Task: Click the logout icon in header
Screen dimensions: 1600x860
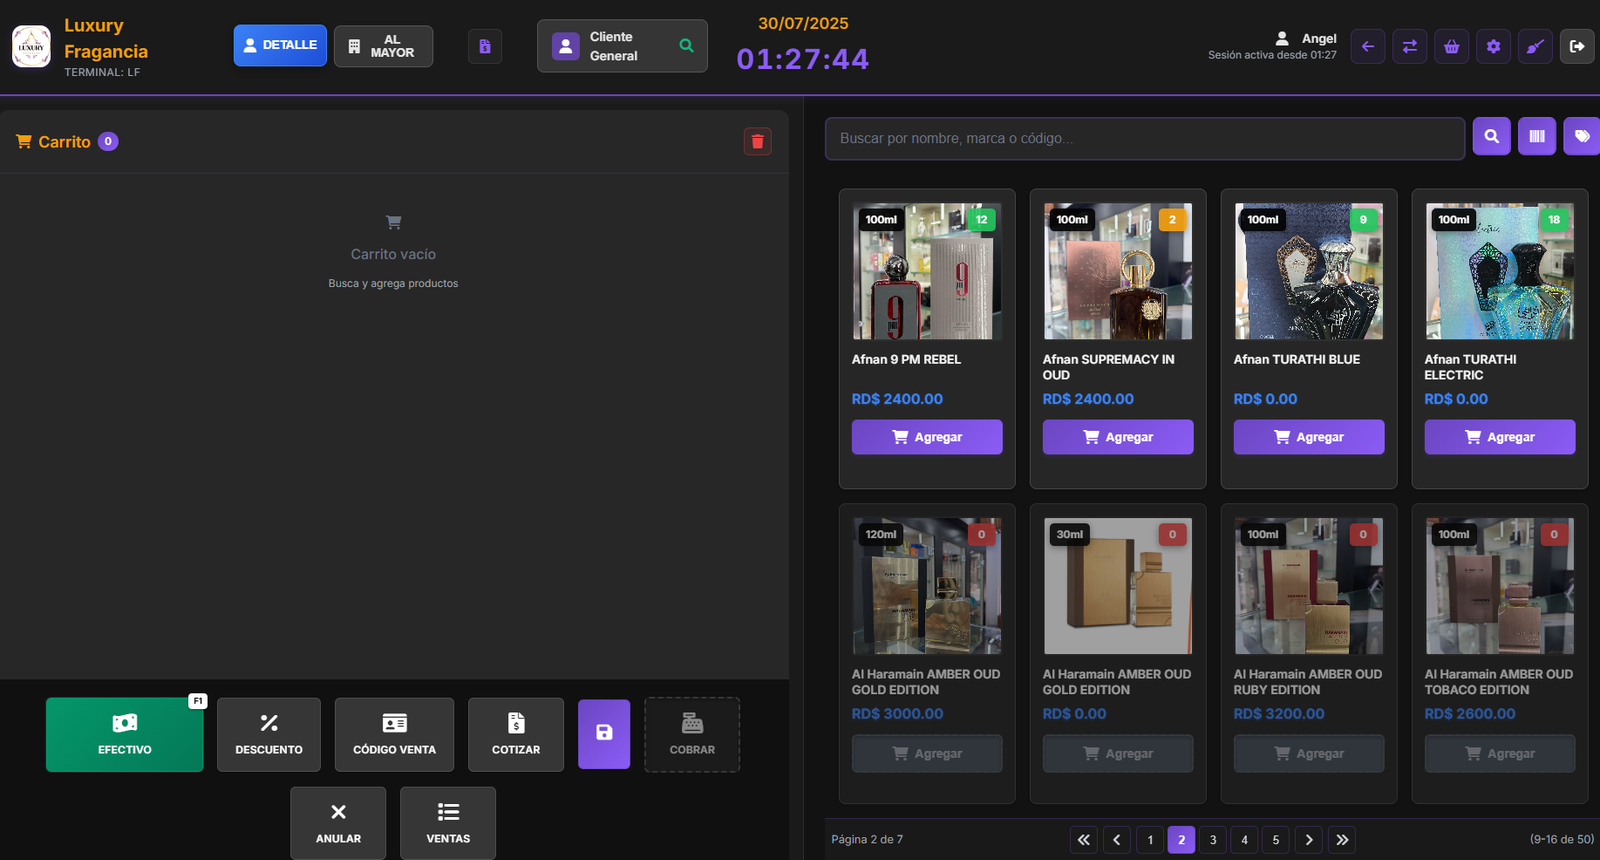Action: (x=1577, y=46)
